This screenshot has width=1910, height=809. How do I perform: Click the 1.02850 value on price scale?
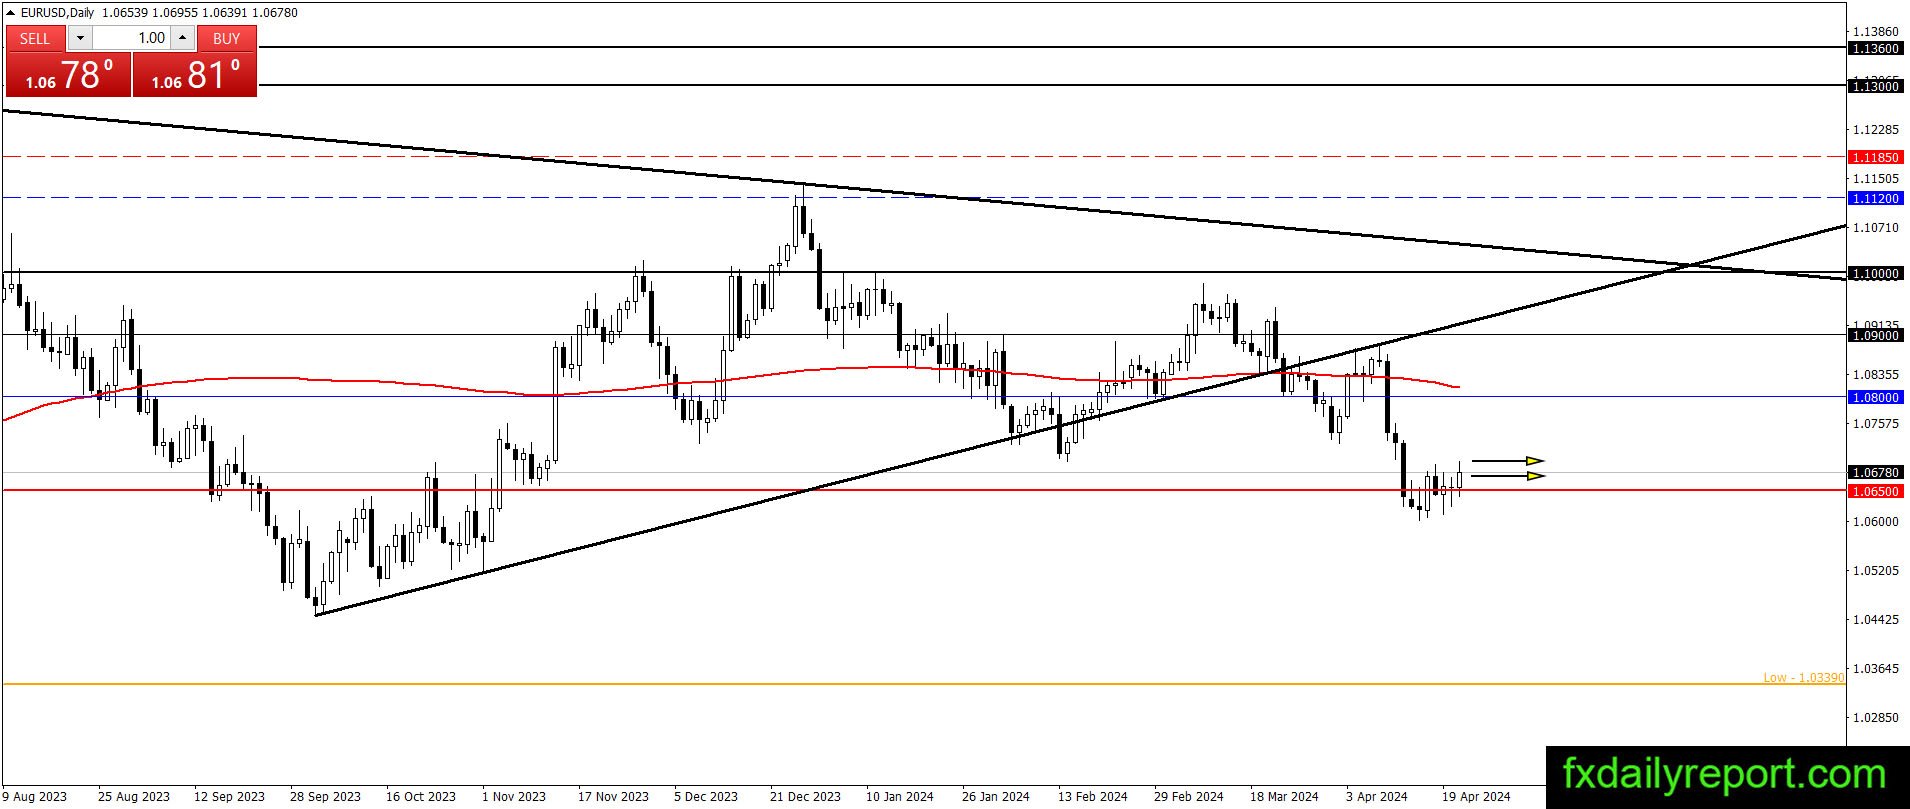tap(1875, 718)
